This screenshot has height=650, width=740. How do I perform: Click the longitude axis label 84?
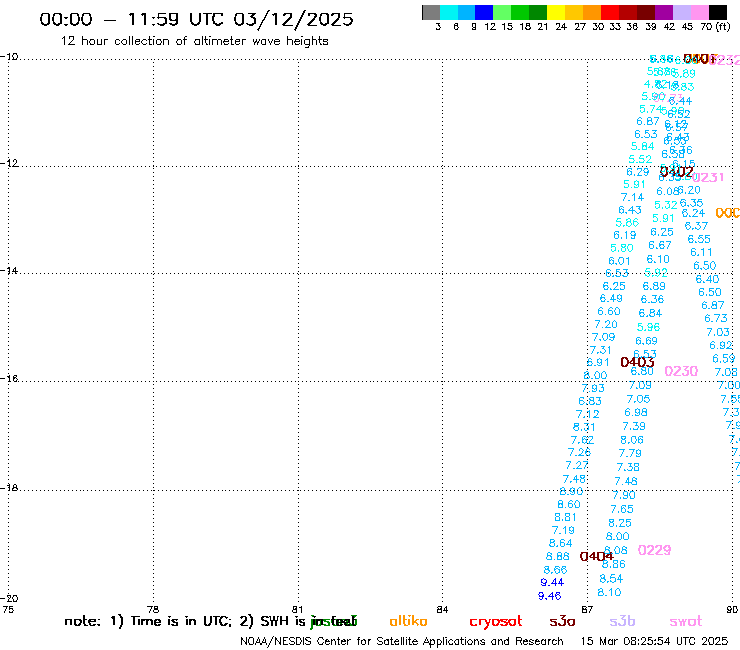[x=442, y=609]
